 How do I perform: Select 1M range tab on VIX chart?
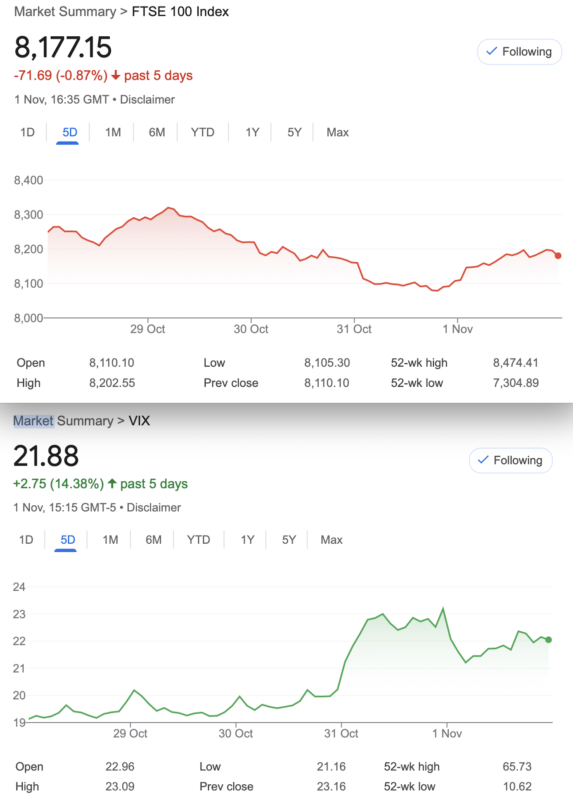pyautogui.click(x=110, y=540)
